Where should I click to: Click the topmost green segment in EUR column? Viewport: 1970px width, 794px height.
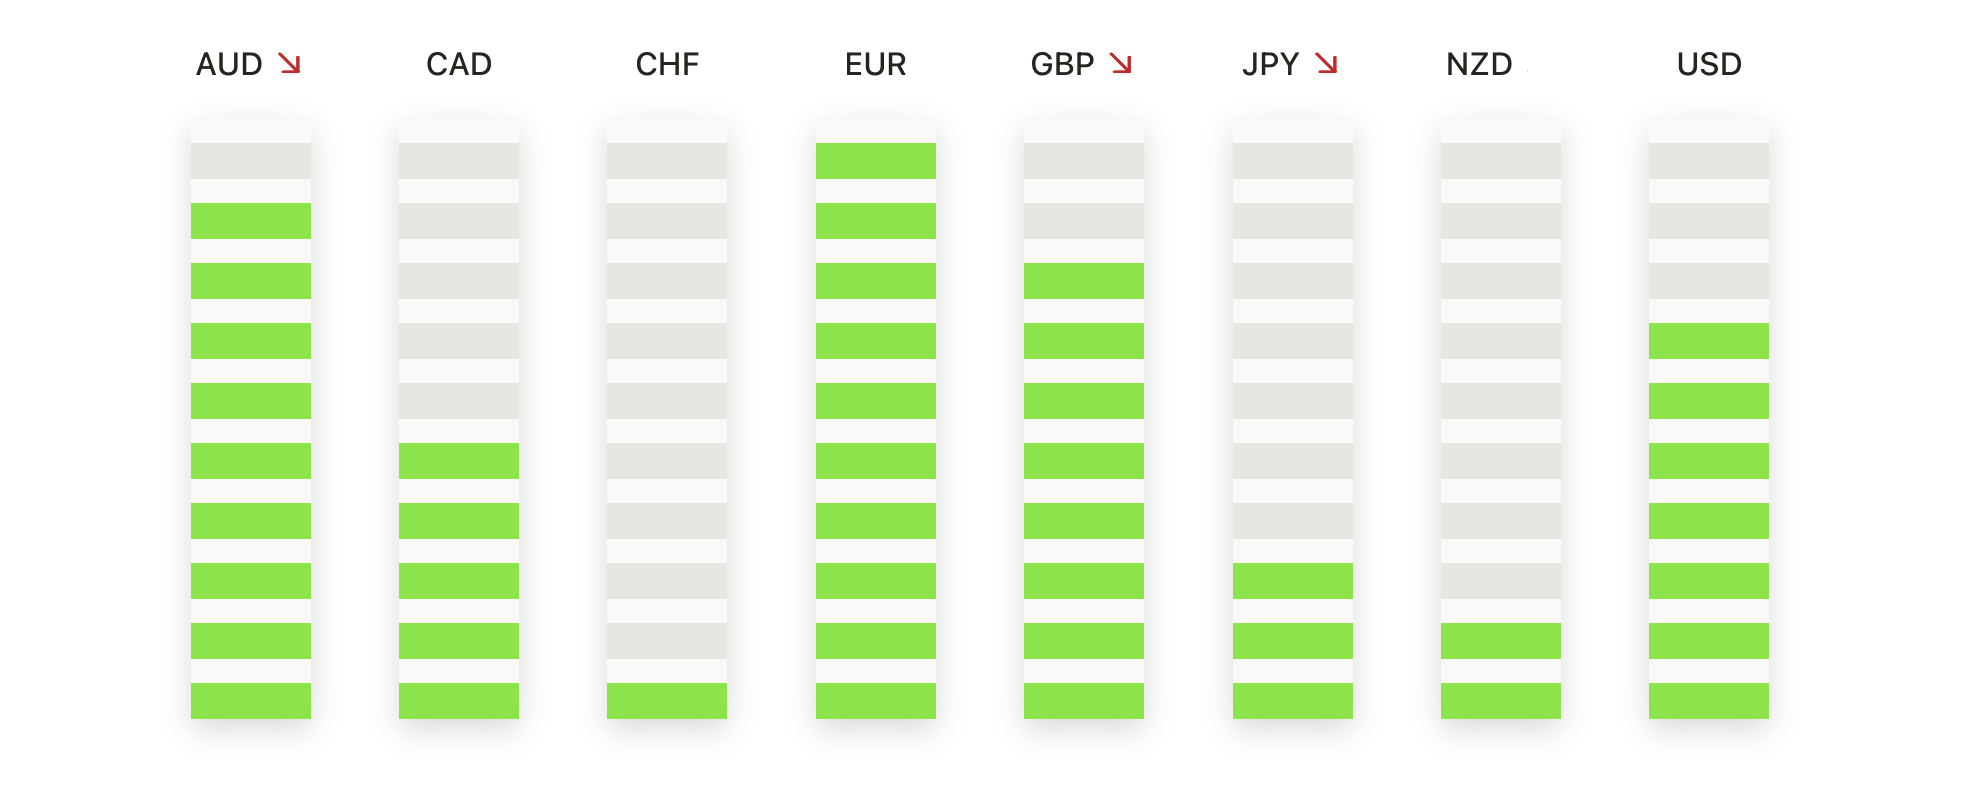[875, 161]
